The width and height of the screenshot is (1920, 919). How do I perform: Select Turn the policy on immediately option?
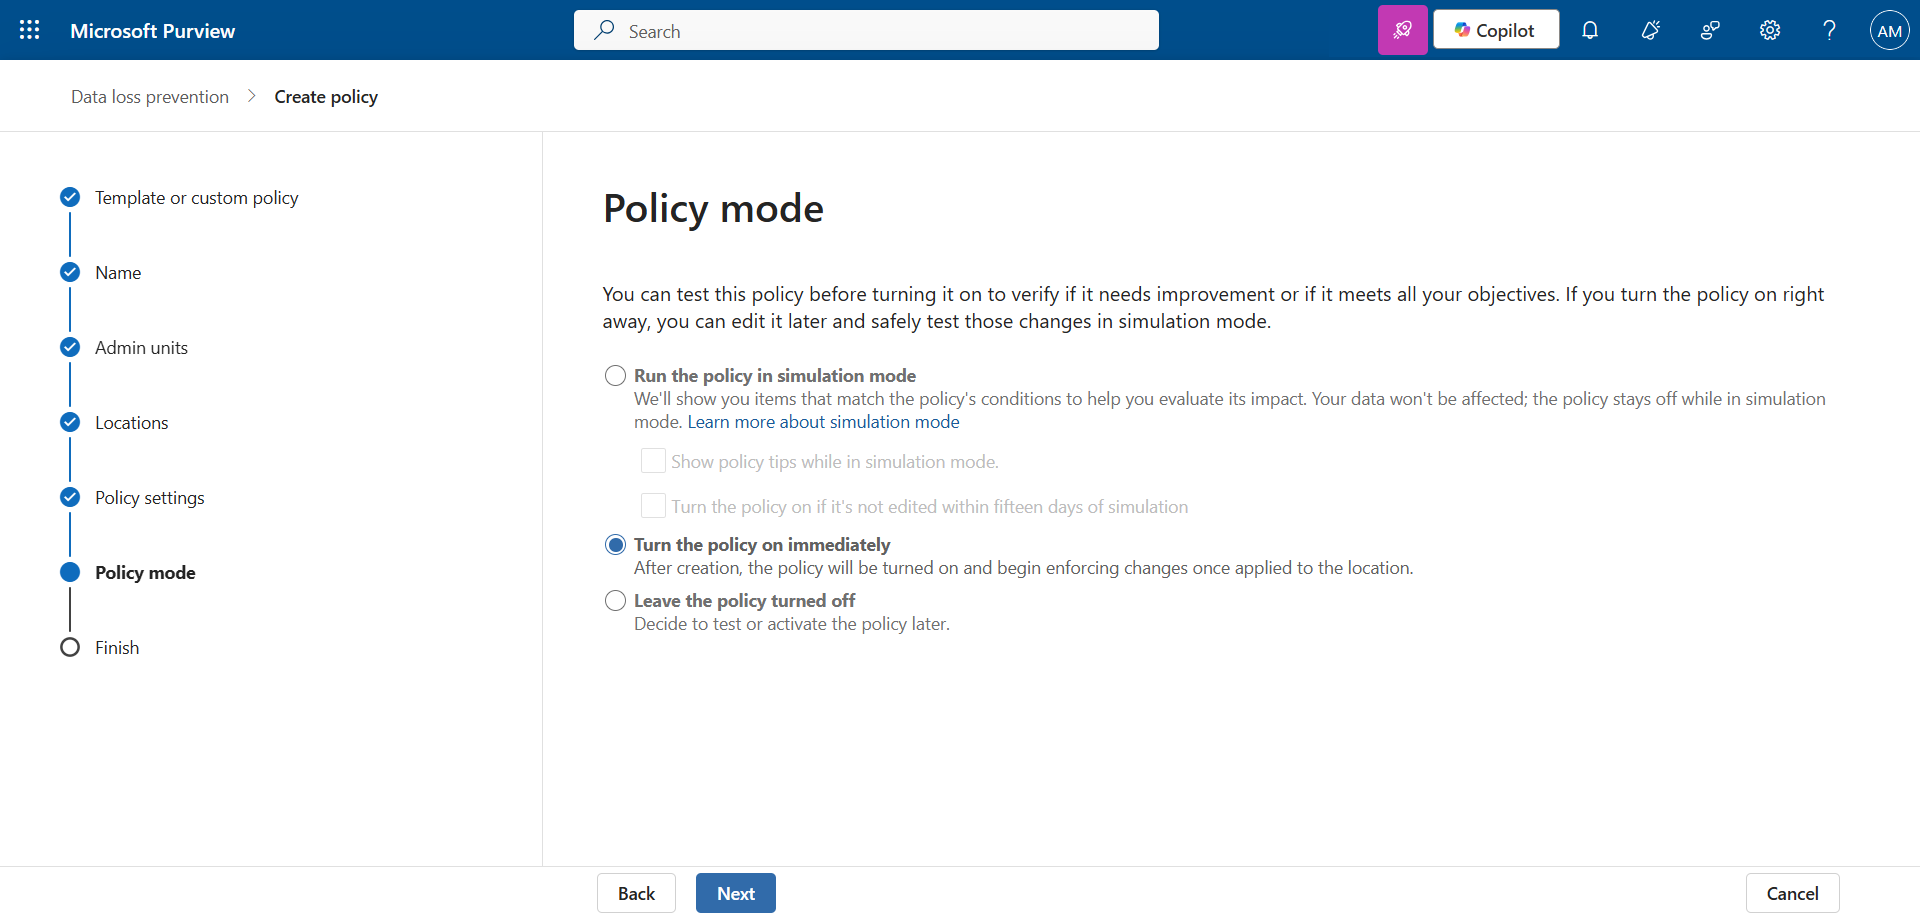(x=616, y=545)
